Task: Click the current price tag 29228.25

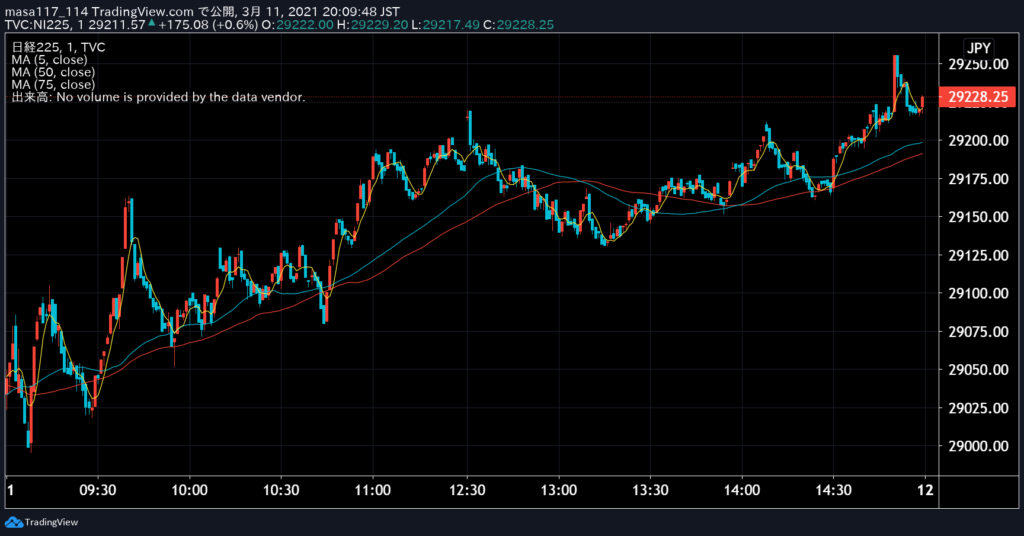Action: (978, 97)
